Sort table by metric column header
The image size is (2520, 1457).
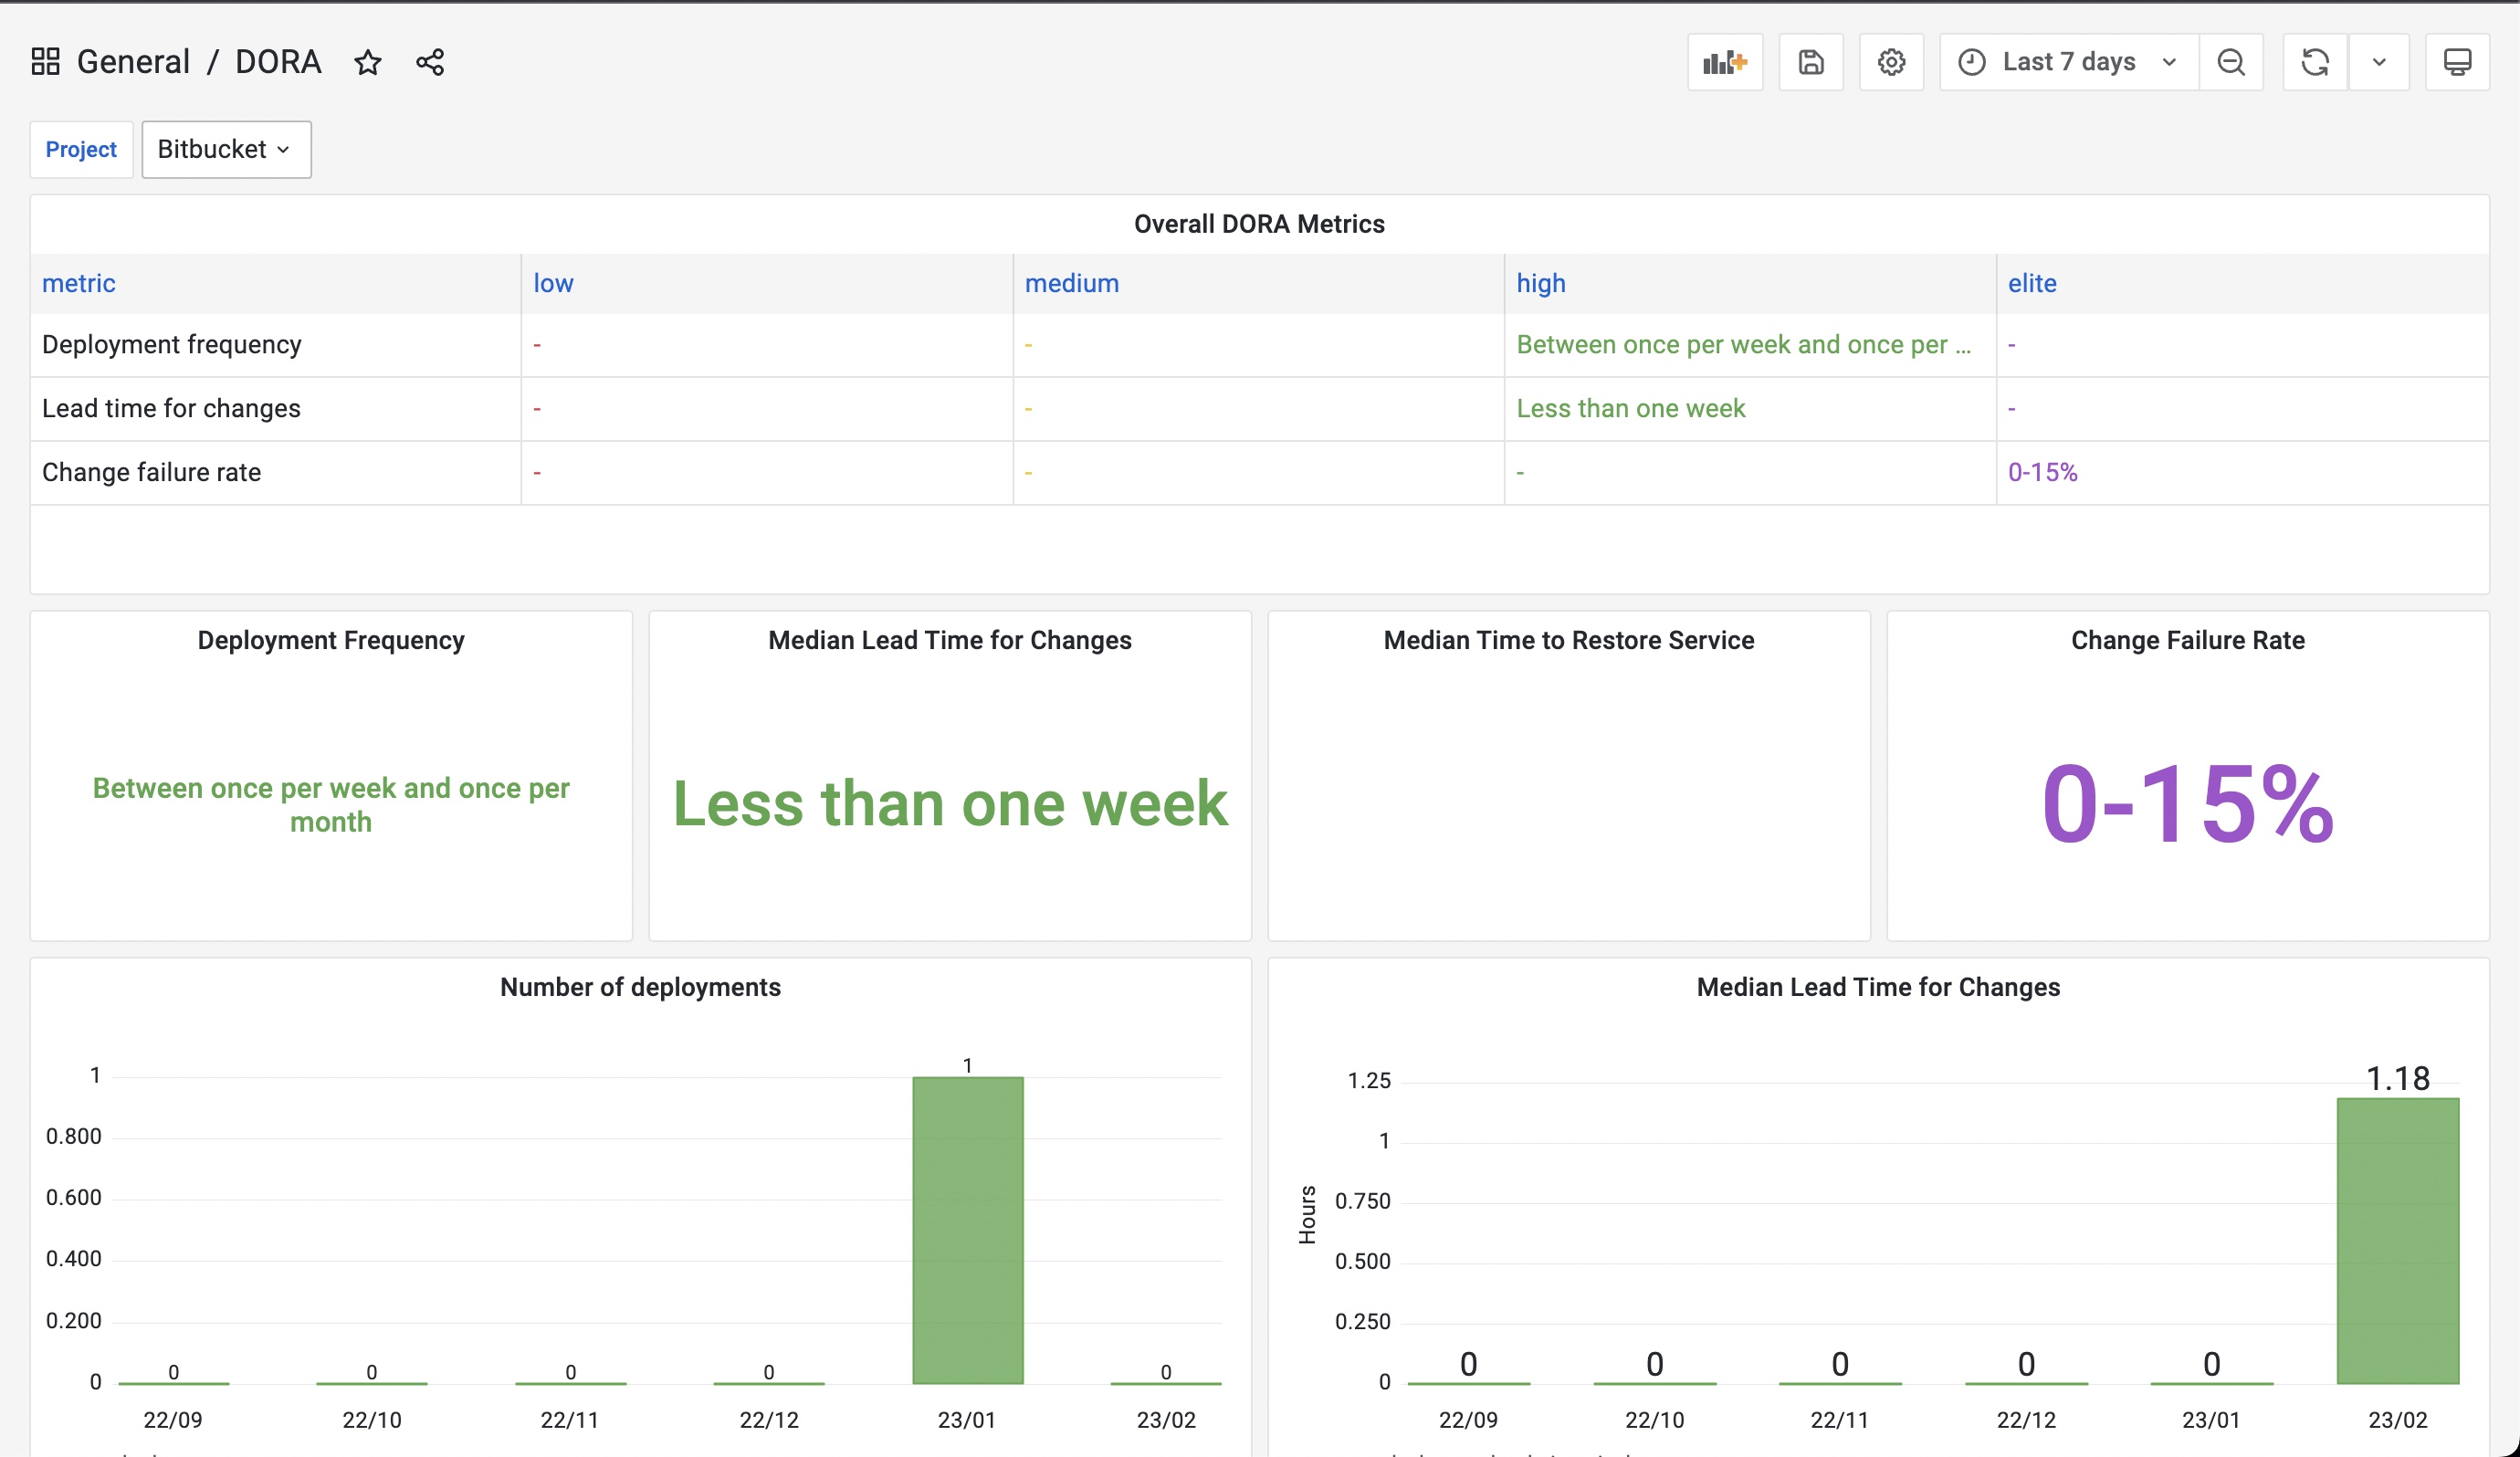tap(78, 283)
